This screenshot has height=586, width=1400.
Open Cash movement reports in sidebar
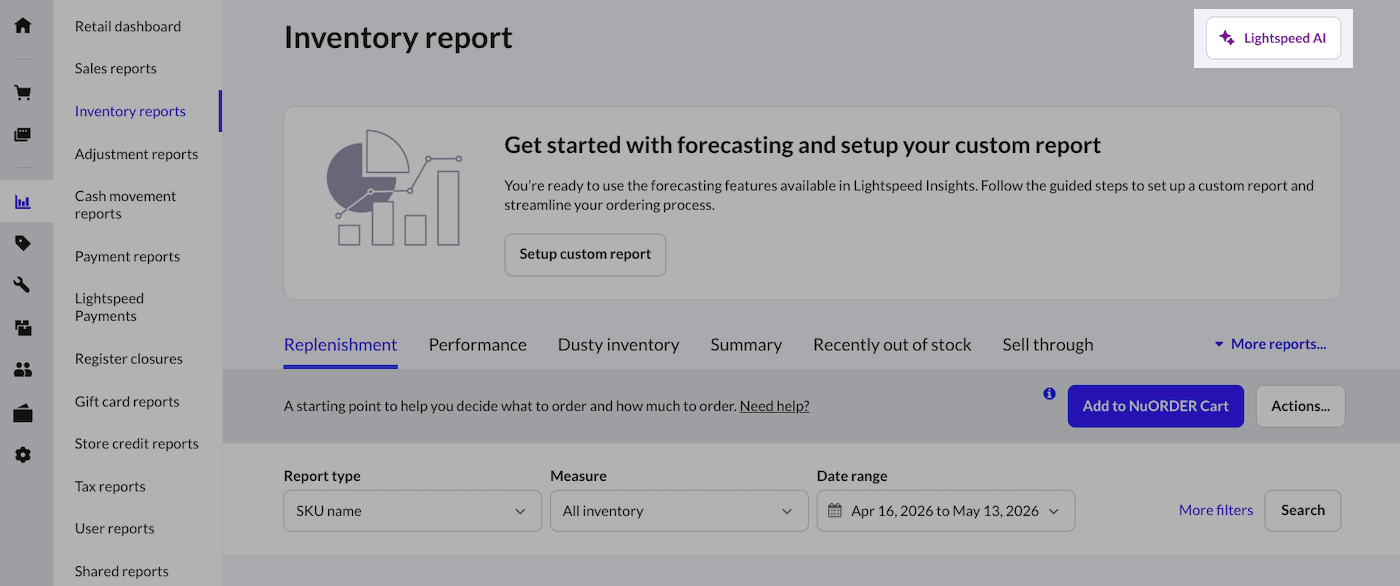(x=125, y=205)
